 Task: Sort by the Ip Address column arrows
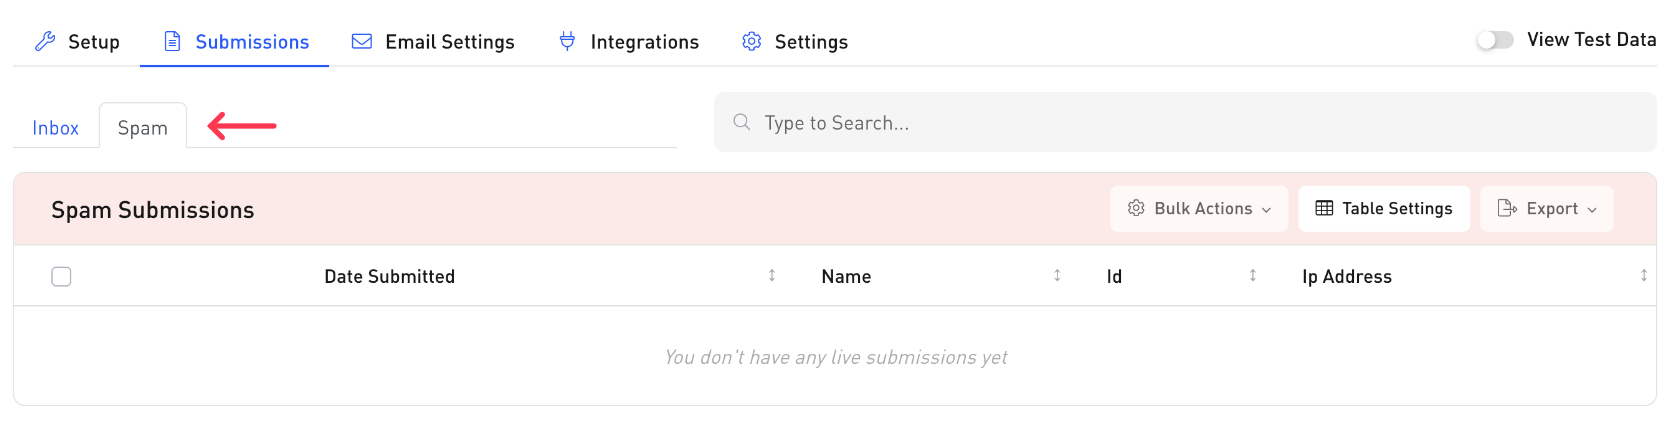click(x=1644, y=275)
